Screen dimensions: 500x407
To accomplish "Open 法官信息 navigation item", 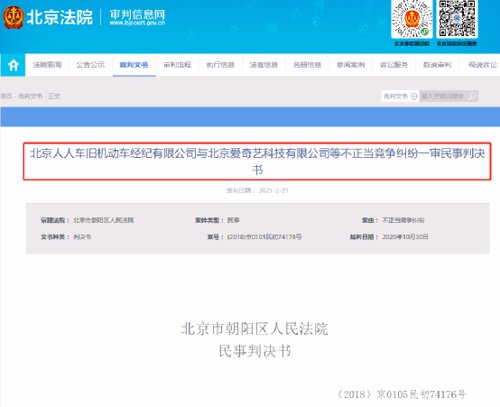I will click(264, 65).
